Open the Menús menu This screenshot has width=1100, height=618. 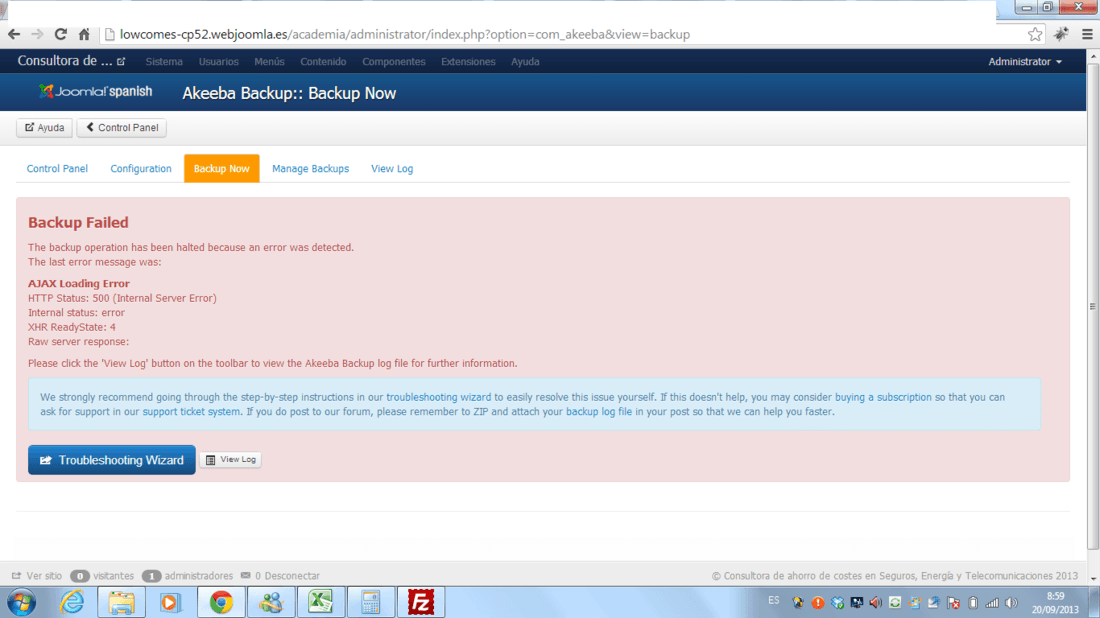point(269,62)
